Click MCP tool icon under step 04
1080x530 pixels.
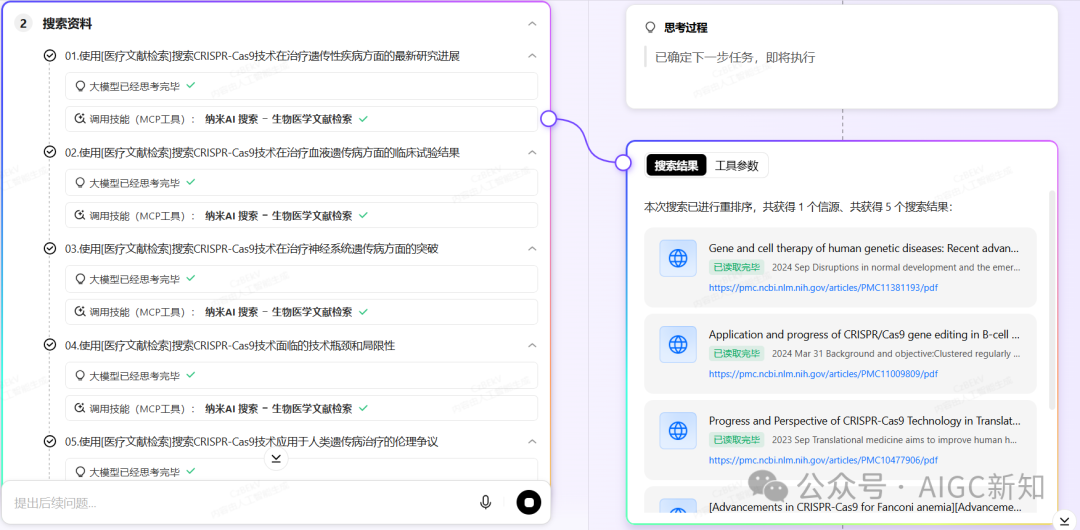point(79,408)
